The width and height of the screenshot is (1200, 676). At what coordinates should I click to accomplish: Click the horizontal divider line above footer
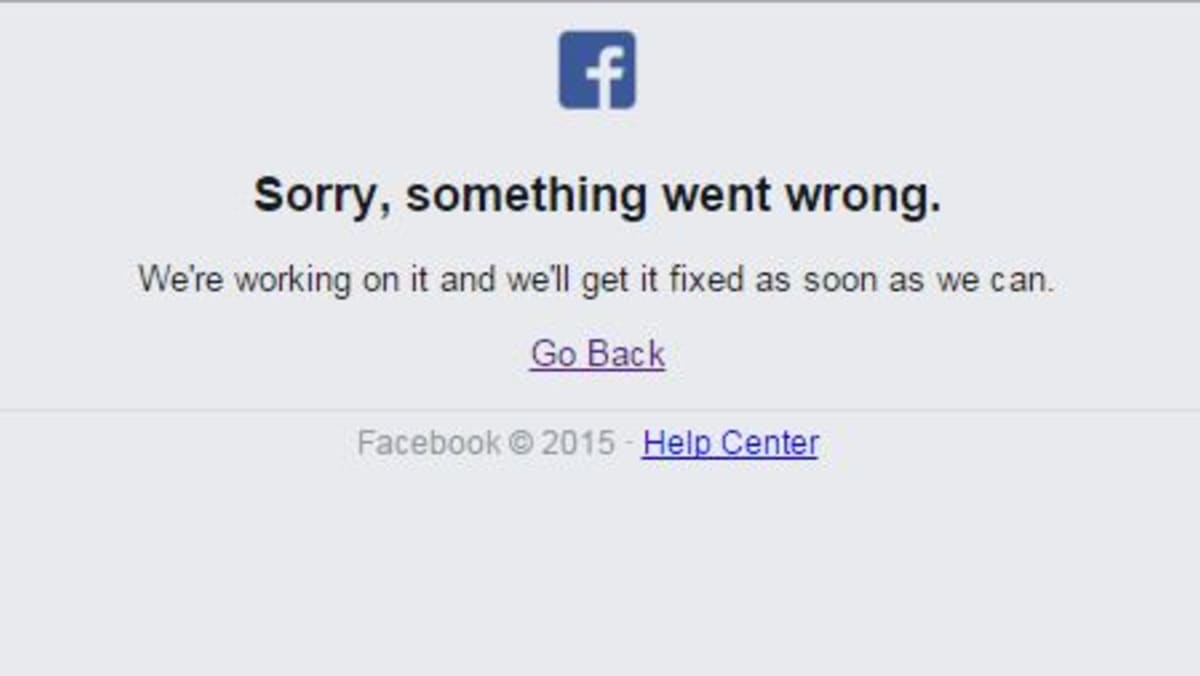pyautogui.click(x=600, y=409)
